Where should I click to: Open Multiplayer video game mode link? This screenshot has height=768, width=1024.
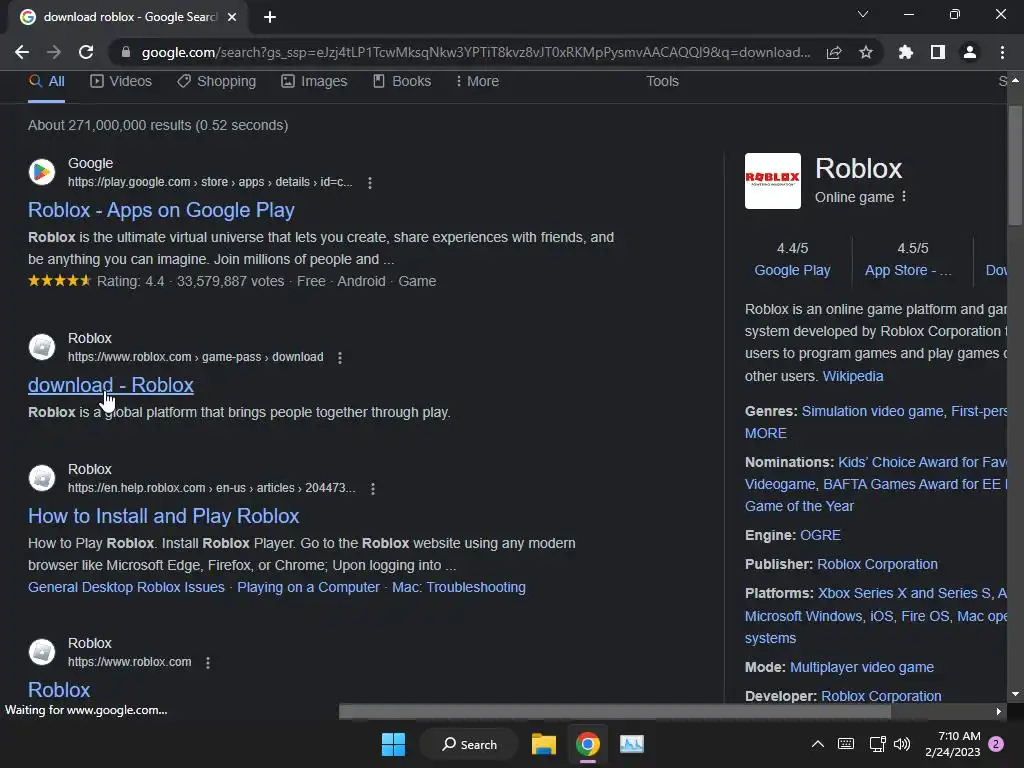click(x=861, y=667)
